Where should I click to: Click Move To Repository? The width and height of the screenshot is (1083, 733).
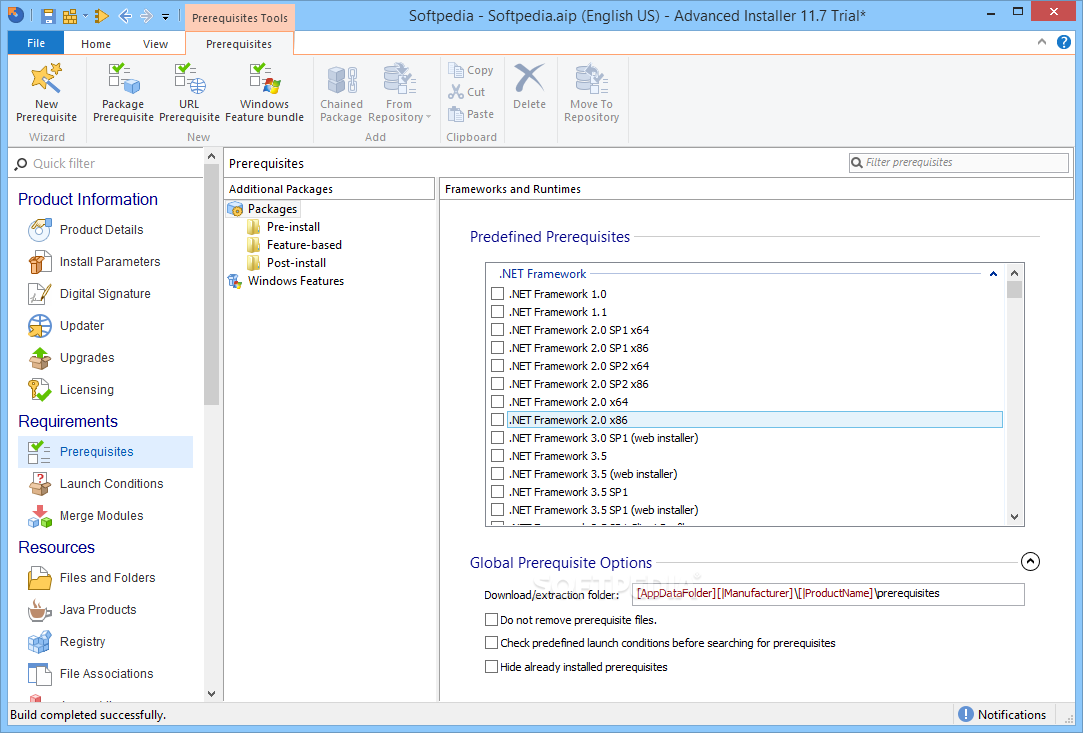click(591, 94)
